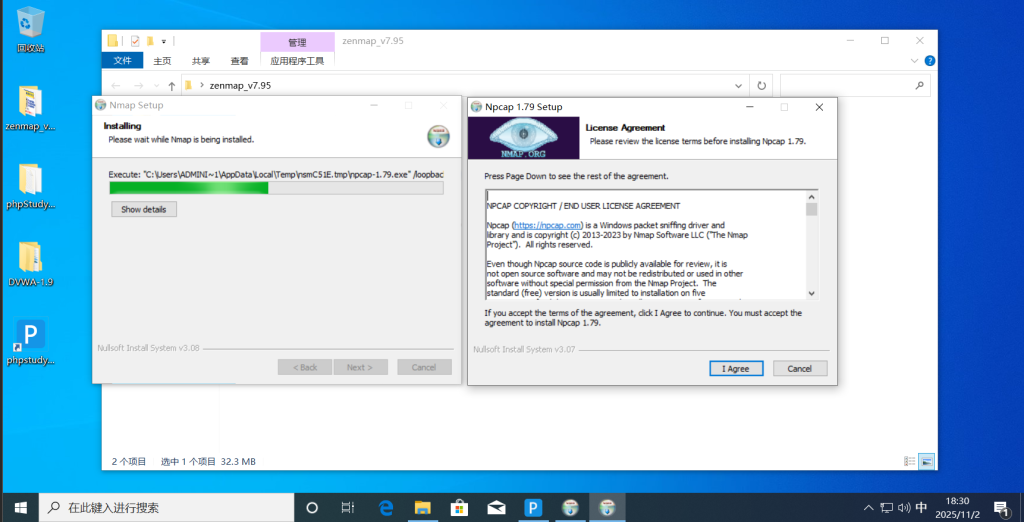
Task: Click the Task View taskbar icon
Action: [x=348, y=507]
